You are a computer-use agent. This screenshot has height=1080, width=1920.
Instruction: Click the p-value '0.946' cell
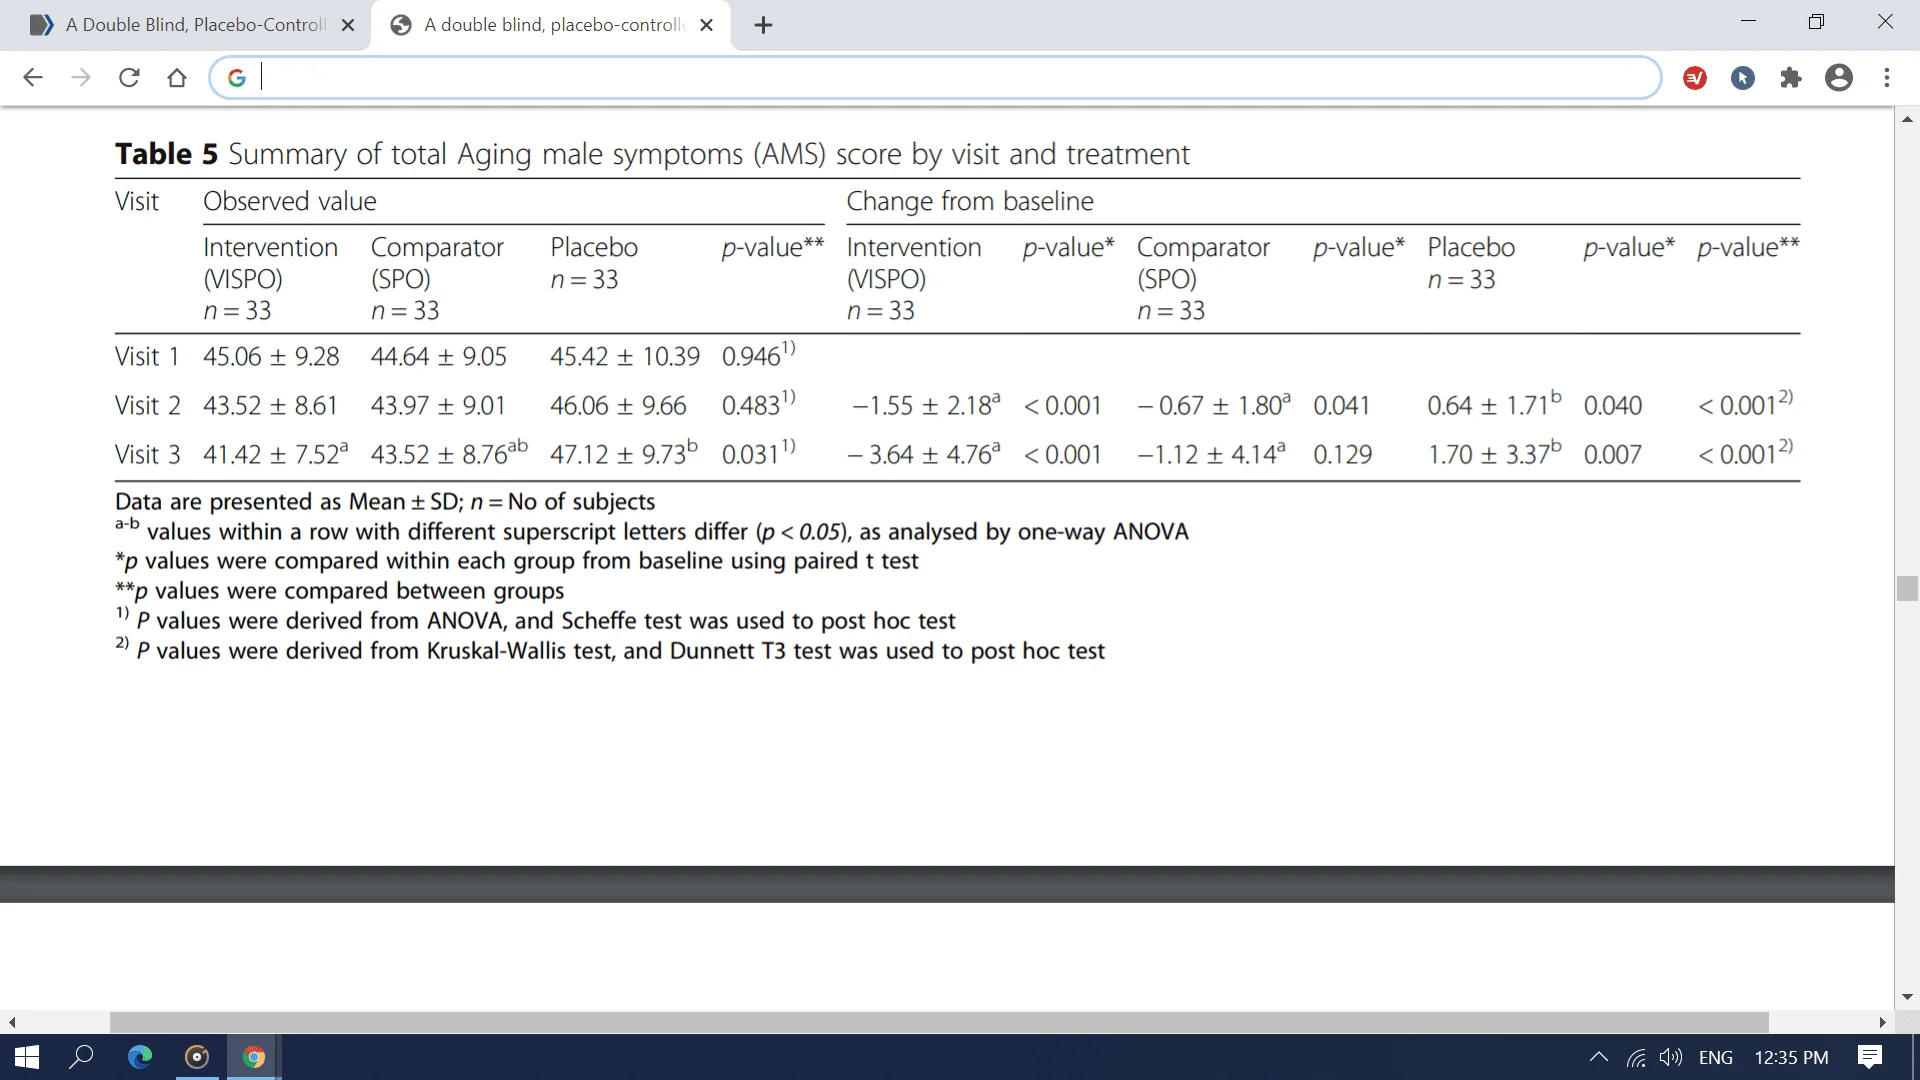click(x=759, y=355)
